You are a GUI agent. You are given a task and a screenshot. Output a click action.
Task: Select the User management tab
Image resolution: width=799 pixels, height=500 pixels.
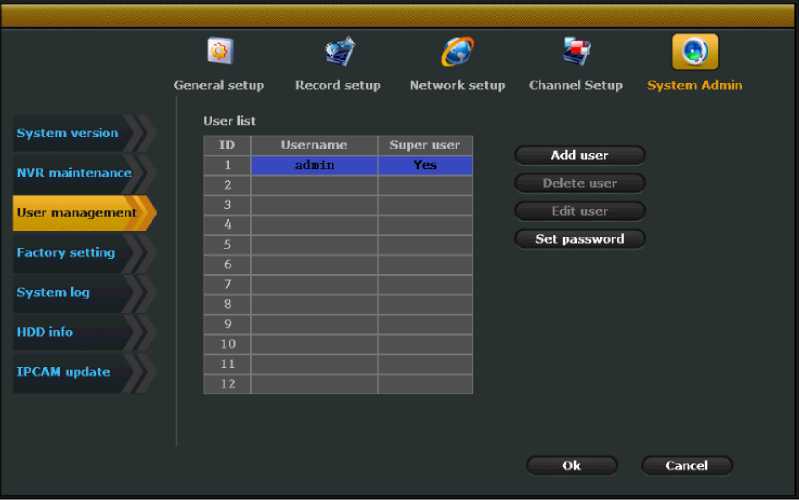coord(78,212)
